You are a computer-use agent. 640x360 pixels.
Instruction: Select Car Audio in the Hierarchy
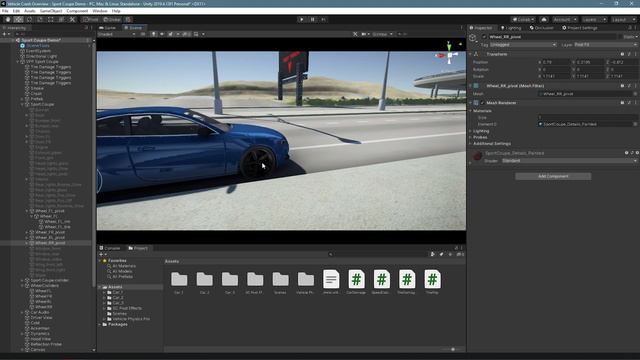tap(40, 312)
